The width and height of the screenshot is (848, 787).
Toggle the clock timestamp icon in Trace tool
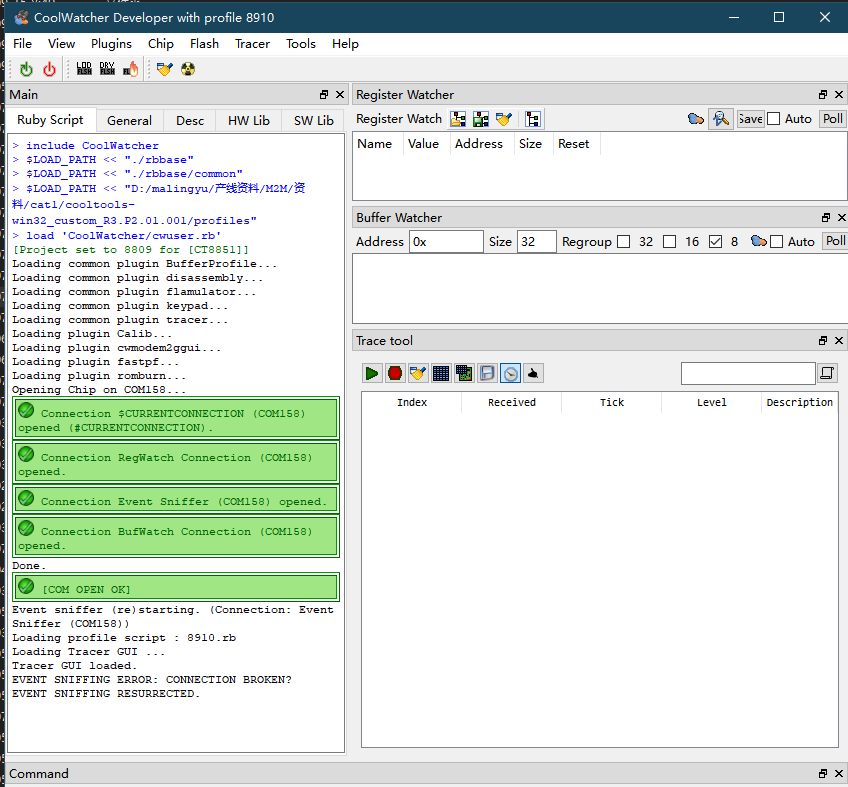tap(510, 373)
